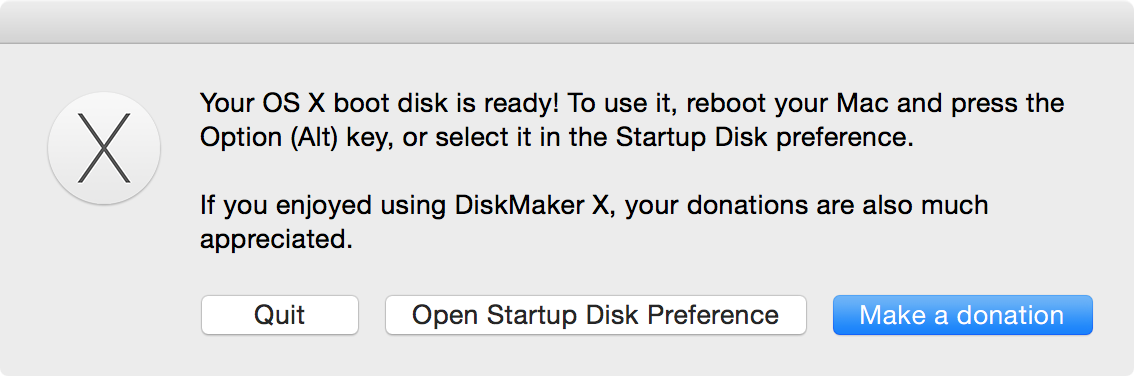
Task: Quit DiskMaker X using the Quit button
Action: (x=280, y=315)
